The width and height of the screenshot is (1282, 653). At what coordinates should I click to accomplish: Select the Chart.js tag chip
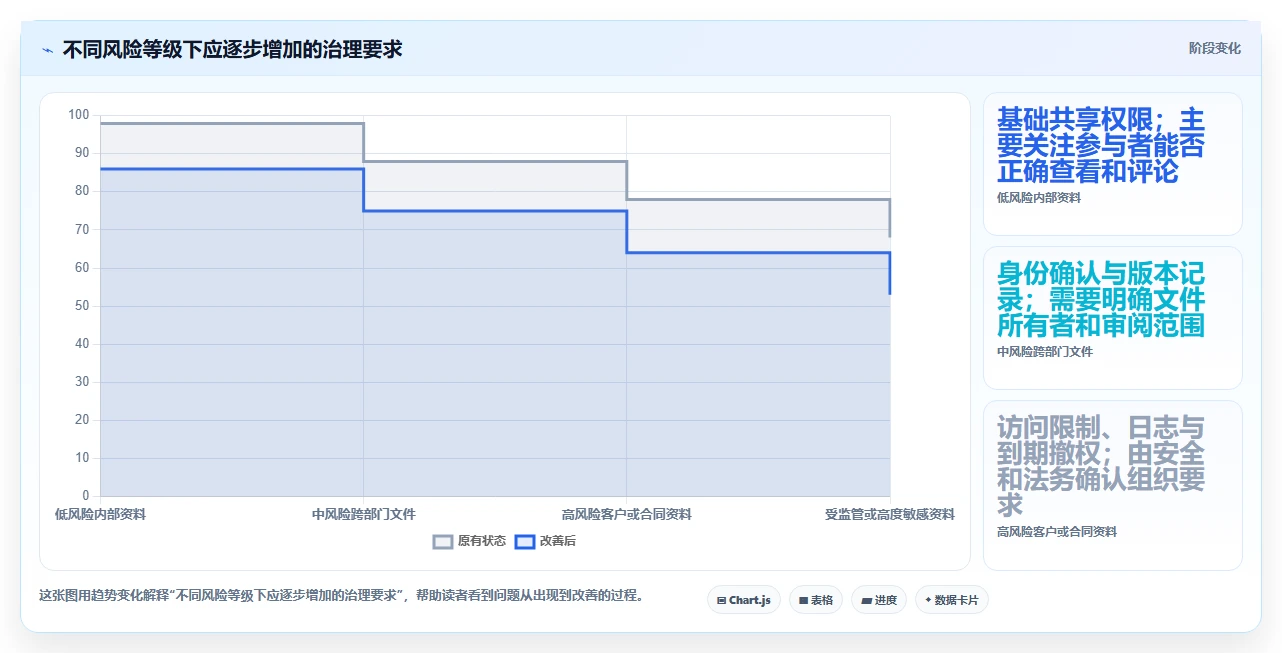tap(744, 600)
